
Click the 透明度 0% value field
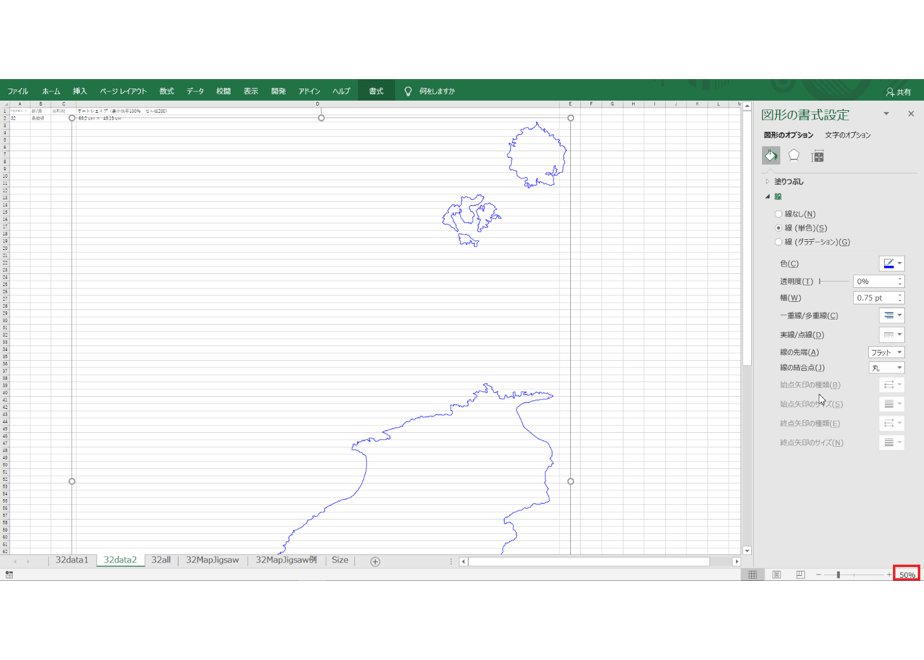pos(874,282)
